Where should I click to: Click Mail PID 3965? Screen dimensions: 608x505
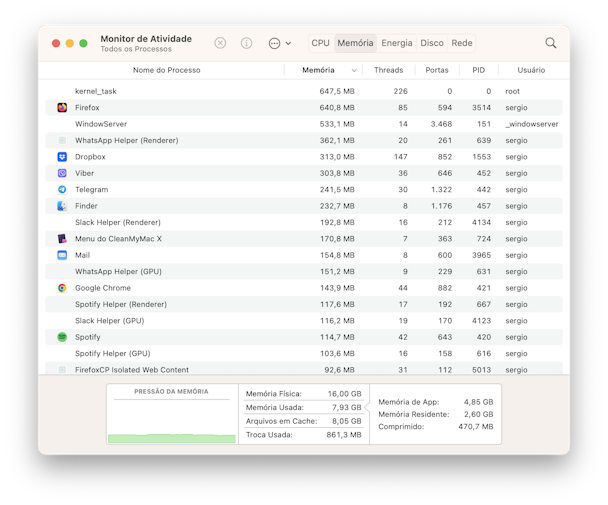481,255
